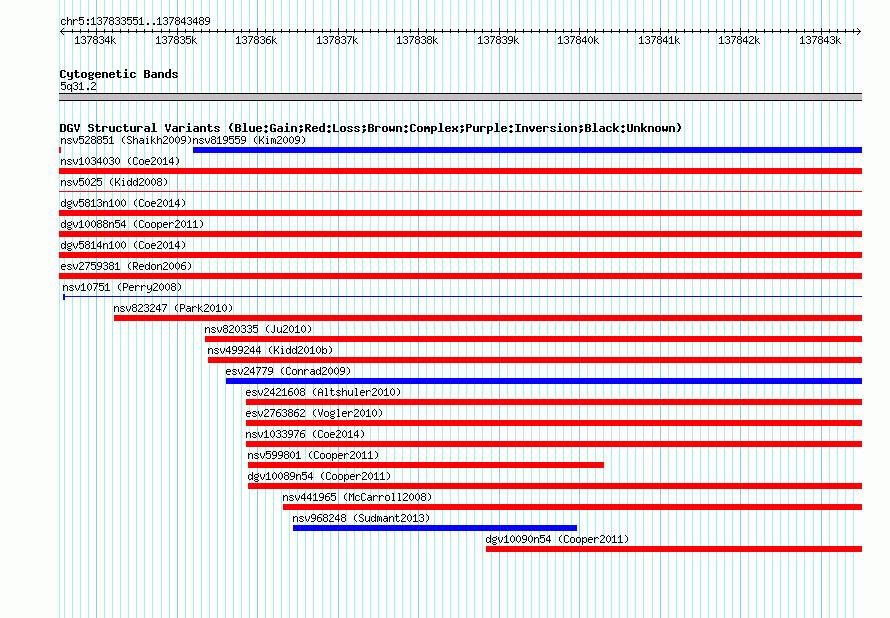This screenshot has width=890, height=618.
Task: Click the chr5:137833551..137843489 coordinates text
Action: [x=135, y=21]
